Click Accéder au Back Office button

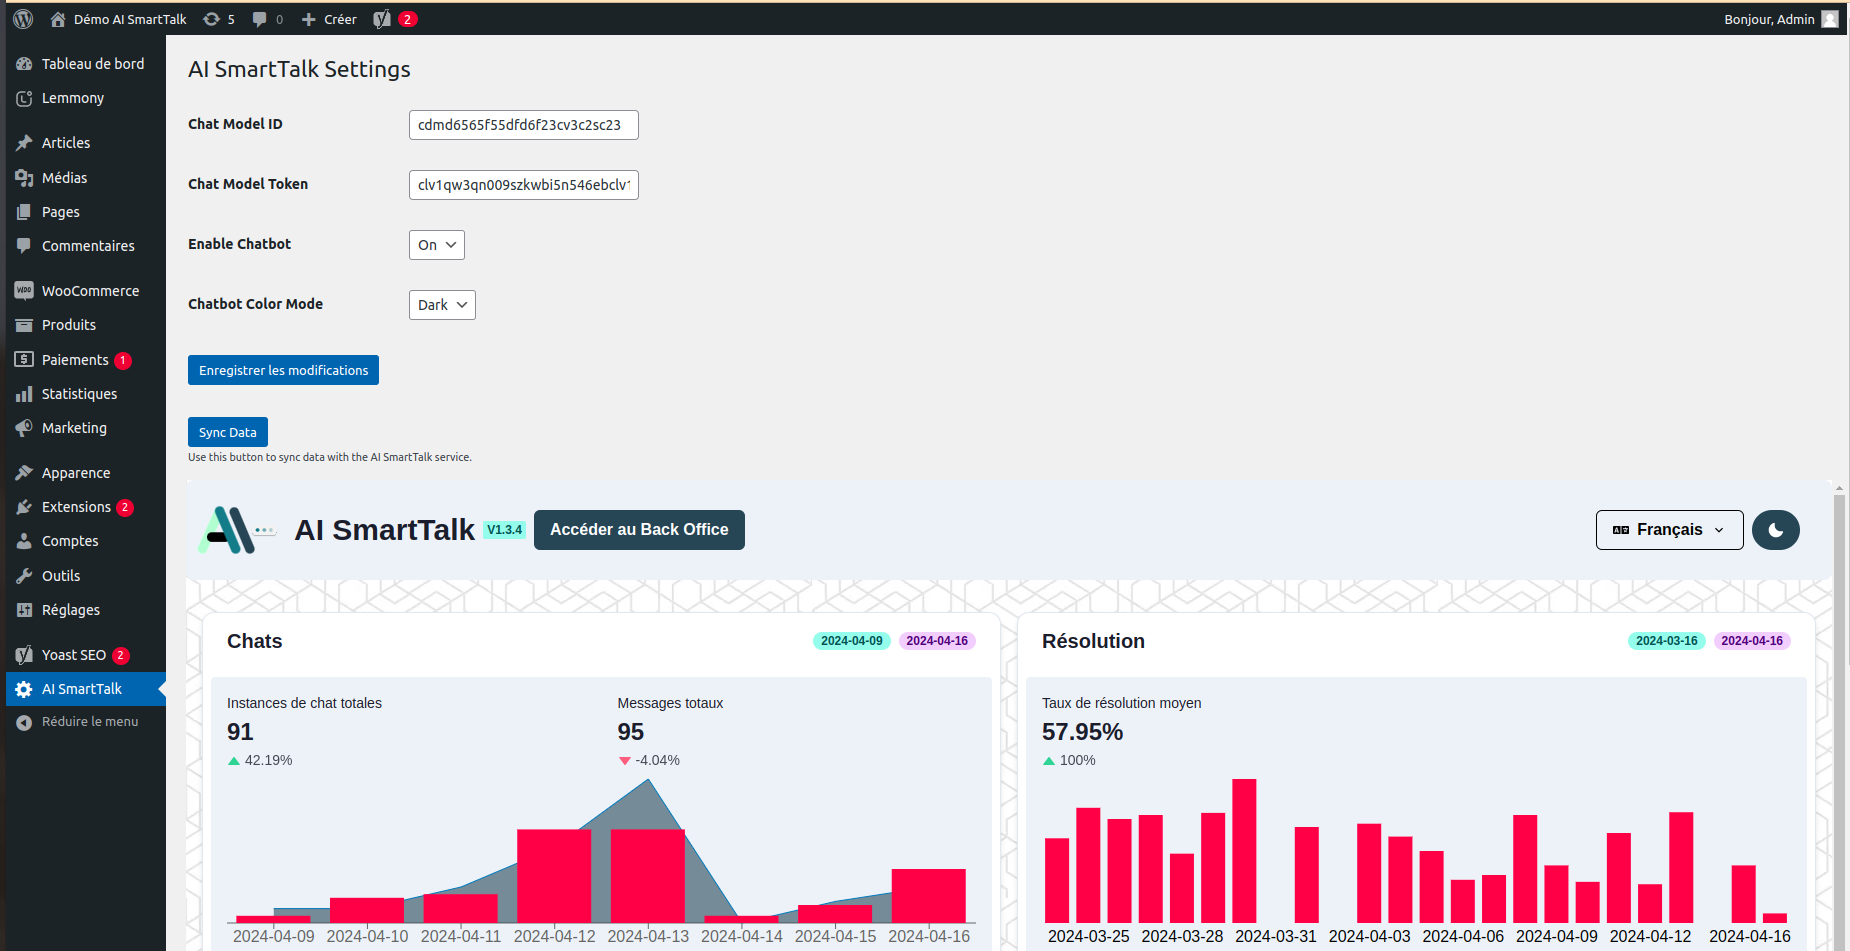[639, 530]
